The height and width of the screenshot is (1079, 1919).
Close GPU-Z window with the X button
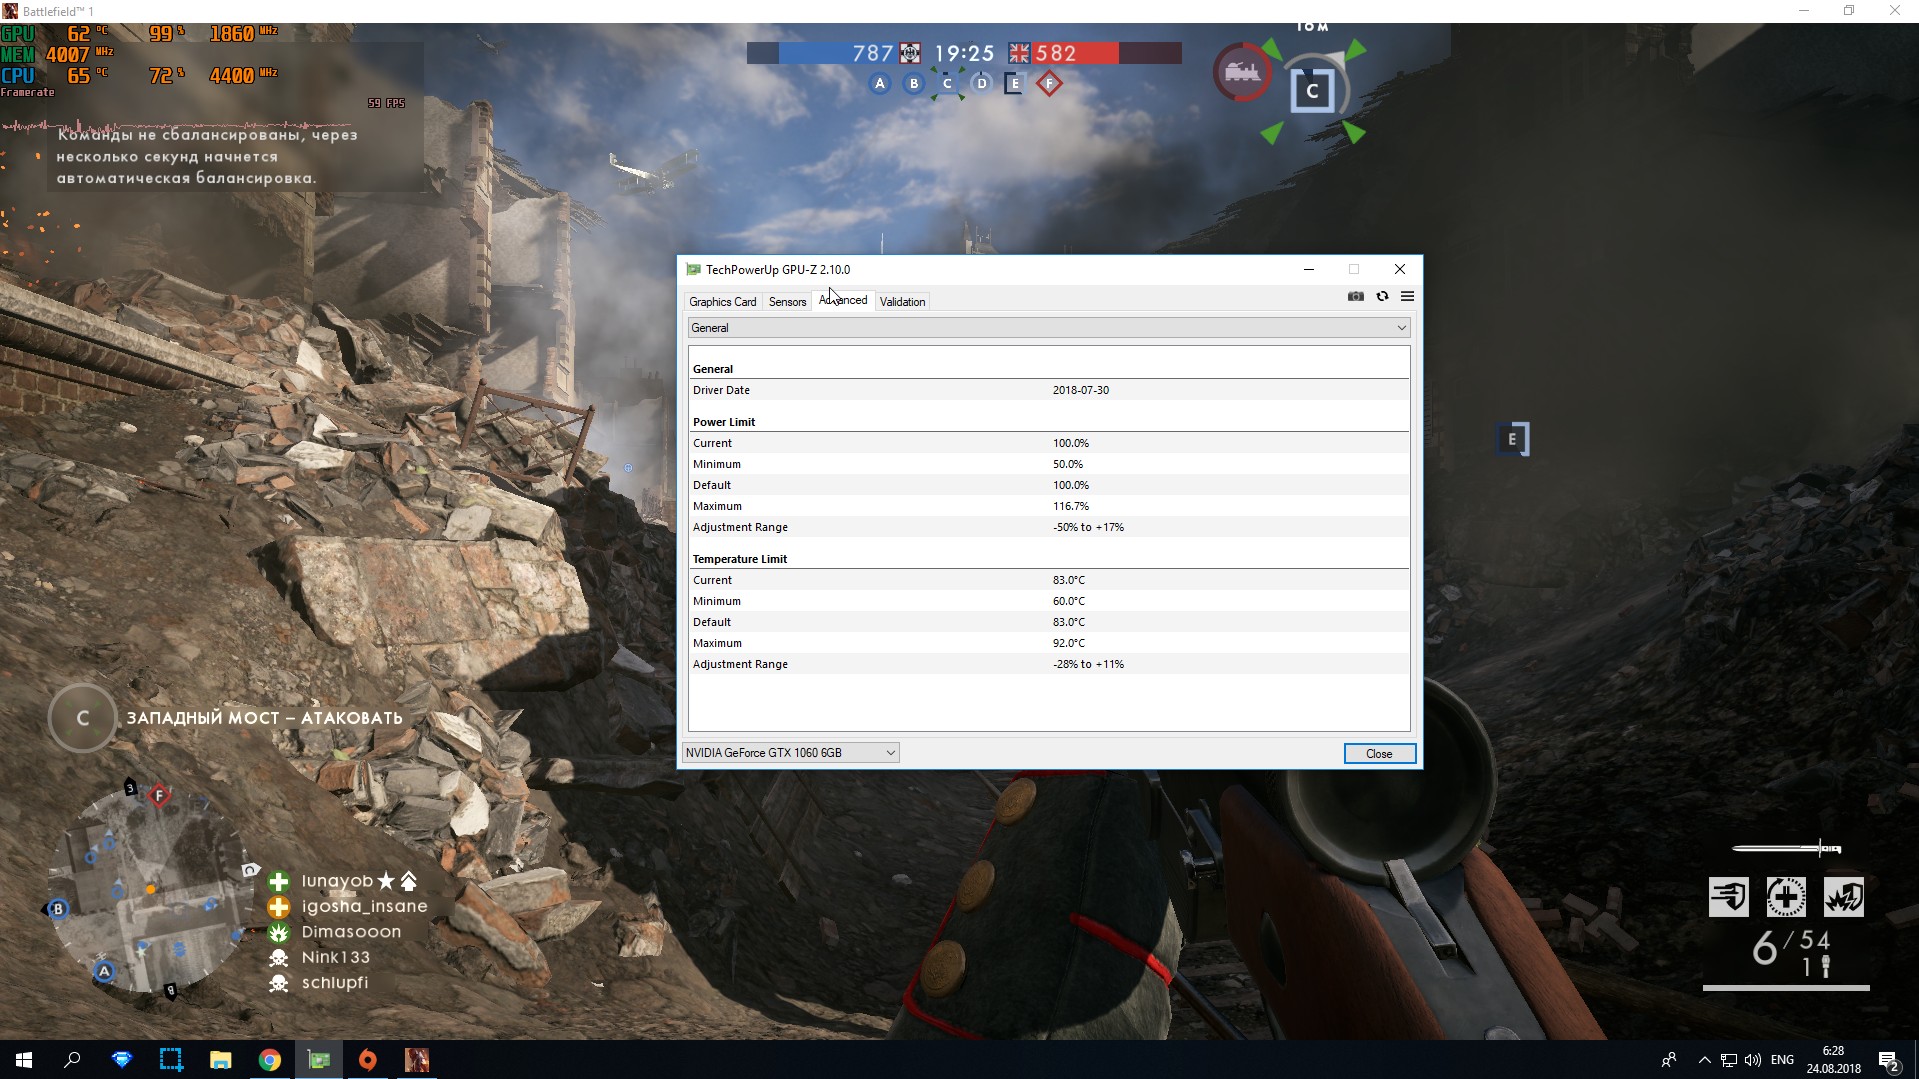pyautogui.click(x=1400, y=269)
